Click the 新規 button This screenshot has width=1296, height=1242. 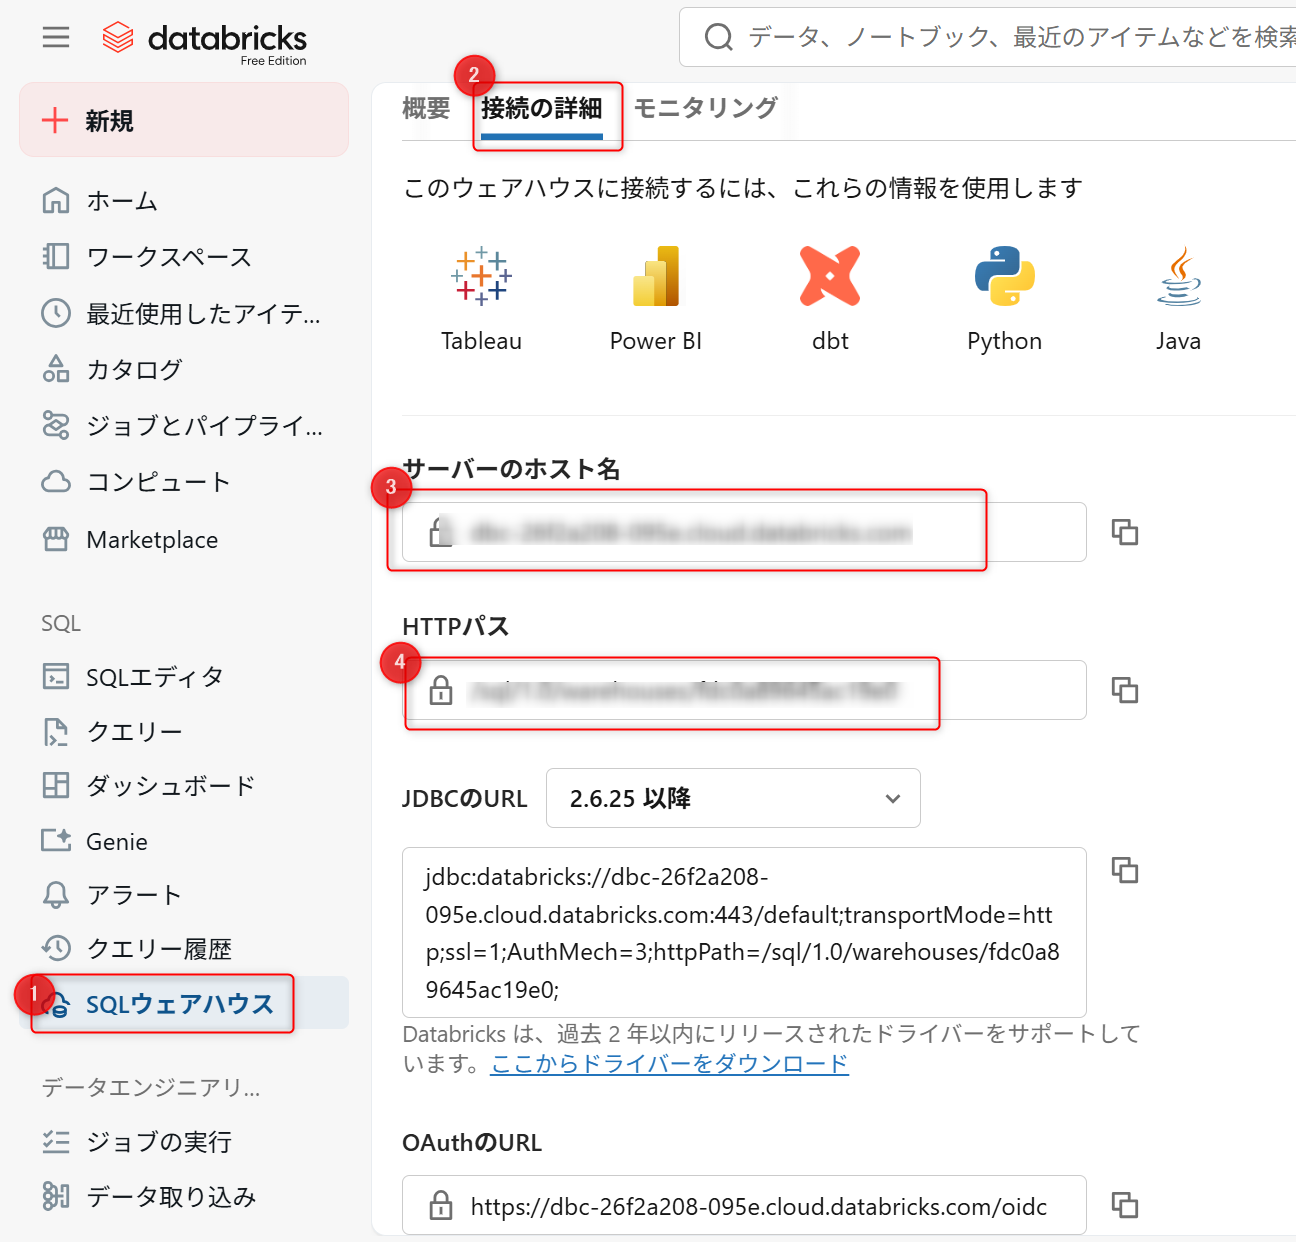184,120
